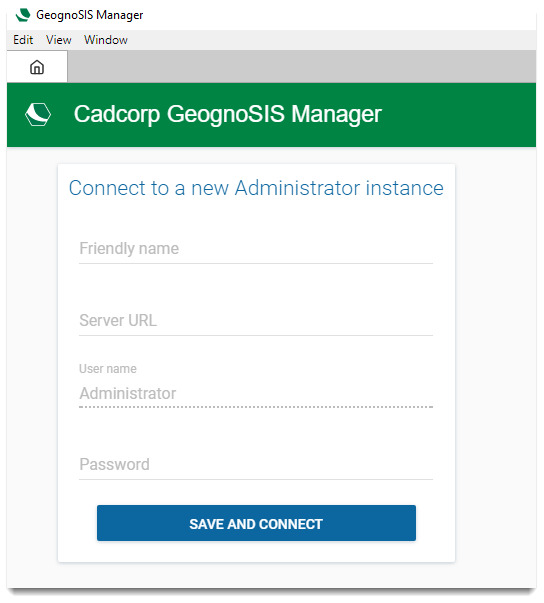
Task: Open the home tab house icon
Action: 37,67
